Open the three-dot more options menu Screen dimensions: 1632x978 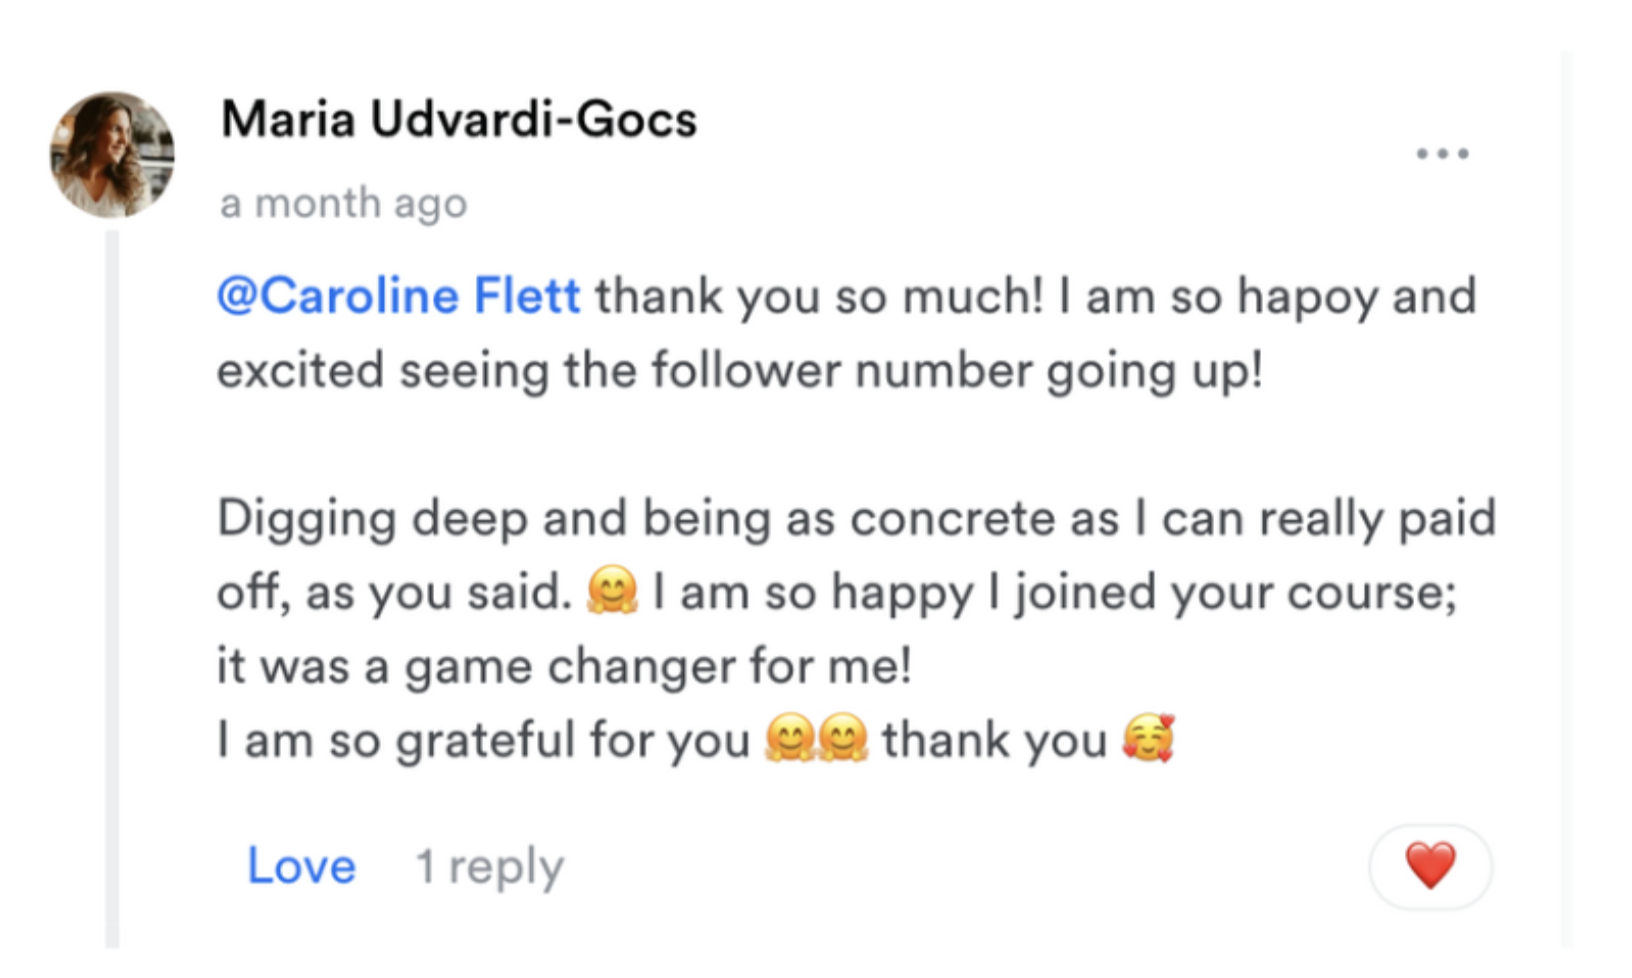[1442, 154]
